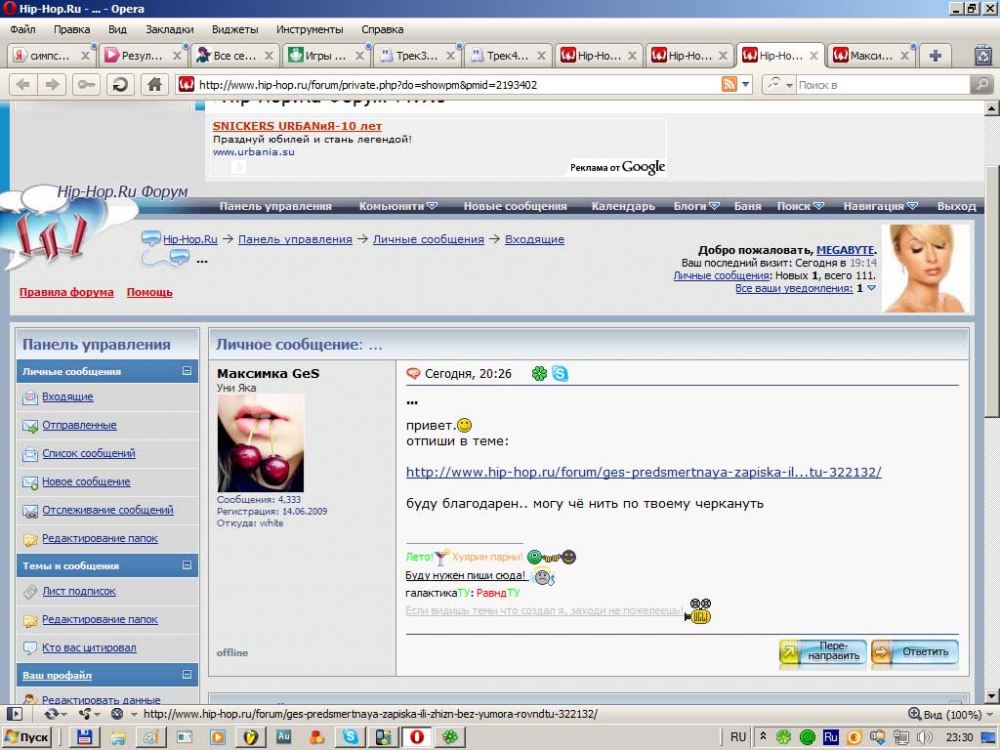Click Максимка GeS cherry avatar

[x=260, y=443]
